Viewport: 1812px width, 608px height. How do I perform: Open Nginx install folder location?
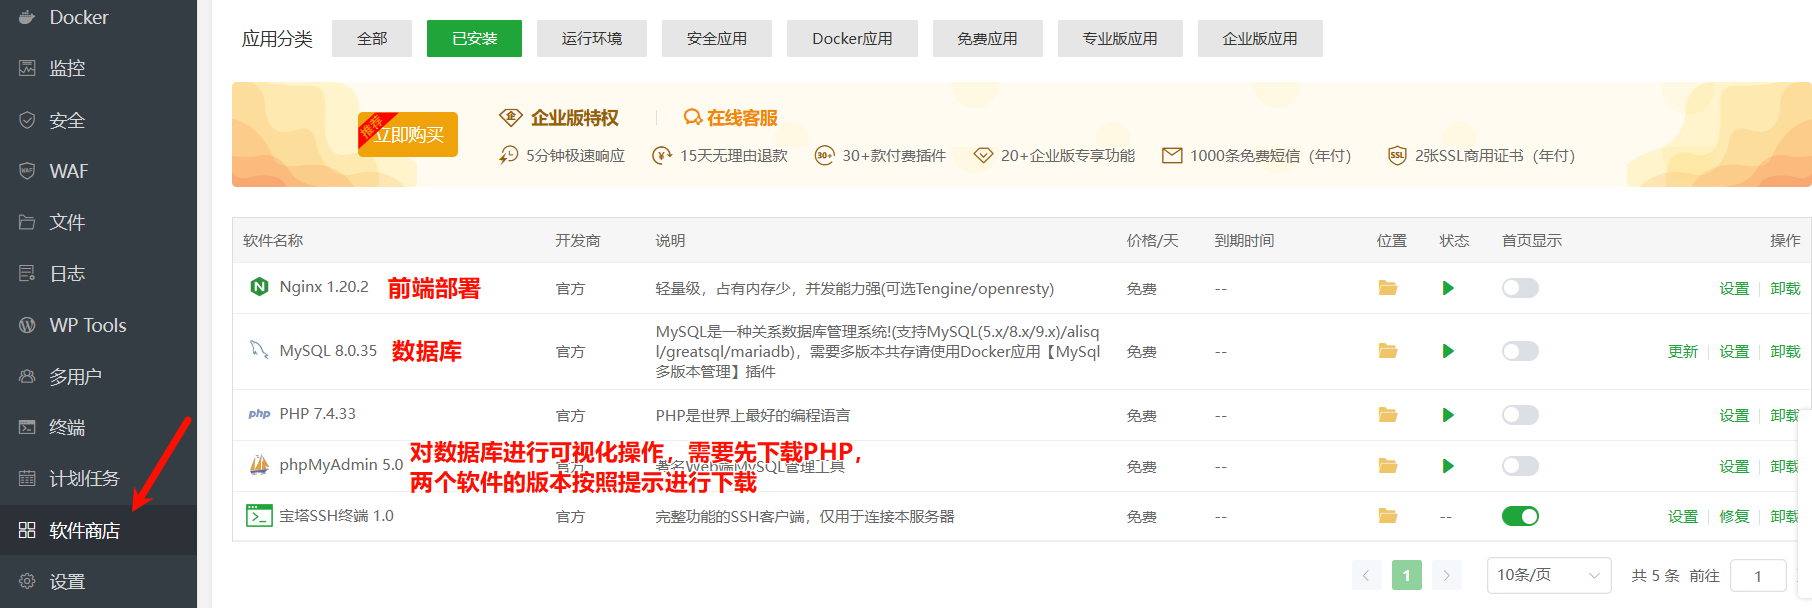[x=1388, y=288]
